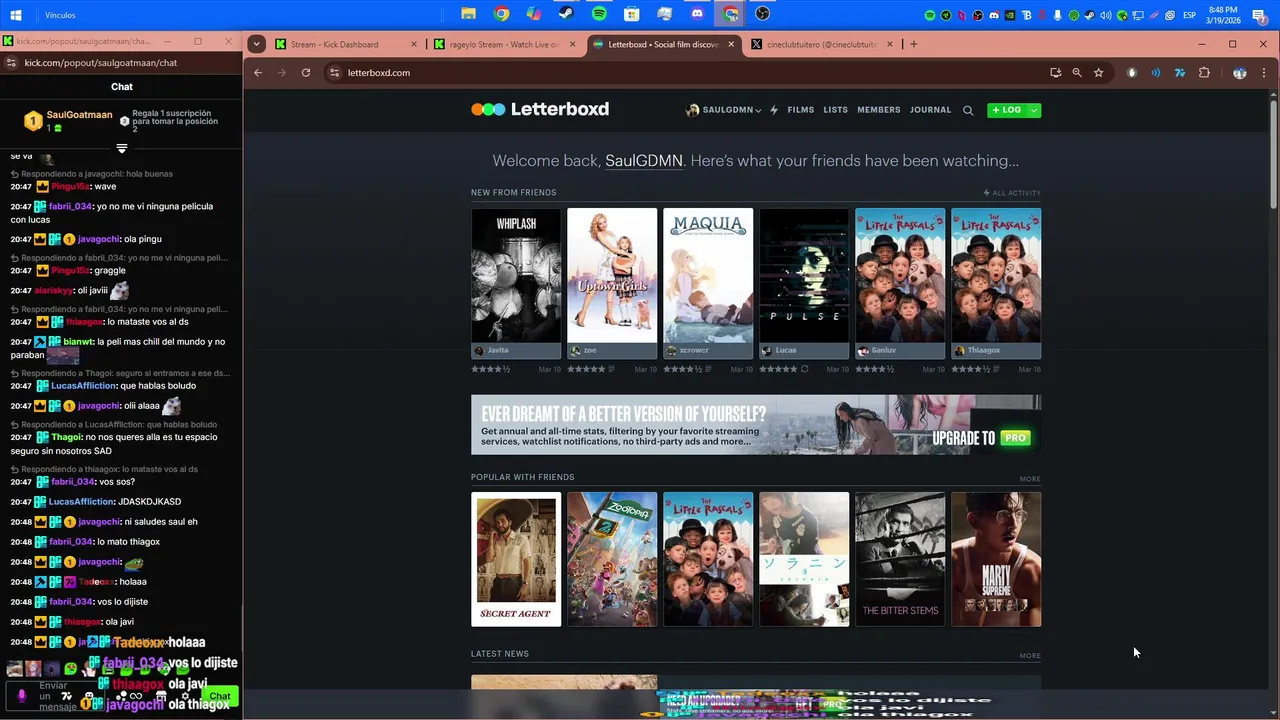Open MEMBERS in Letterboxd navigation
Screen dimensions: 1280x720
pos(879,110)
